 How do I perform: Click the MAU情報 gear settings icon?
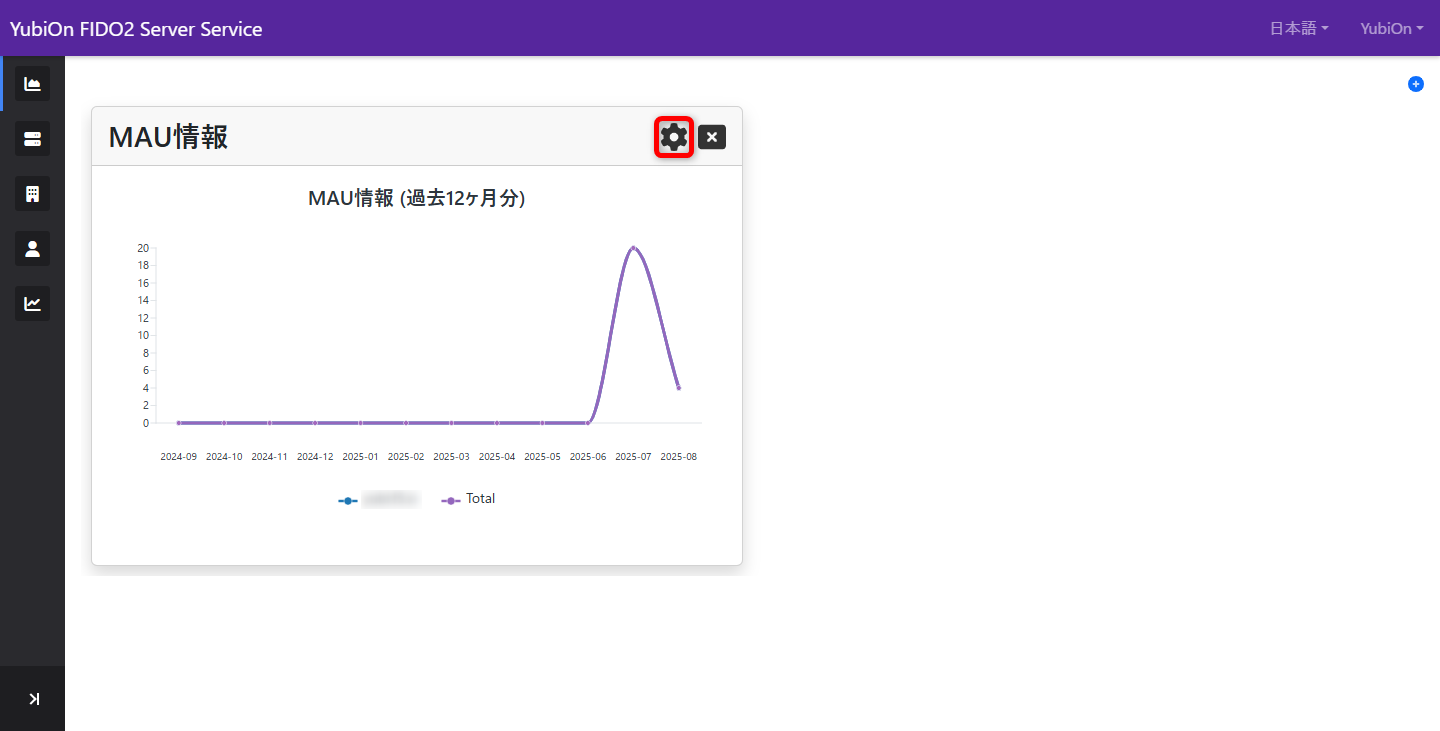(x=674, y=137)
